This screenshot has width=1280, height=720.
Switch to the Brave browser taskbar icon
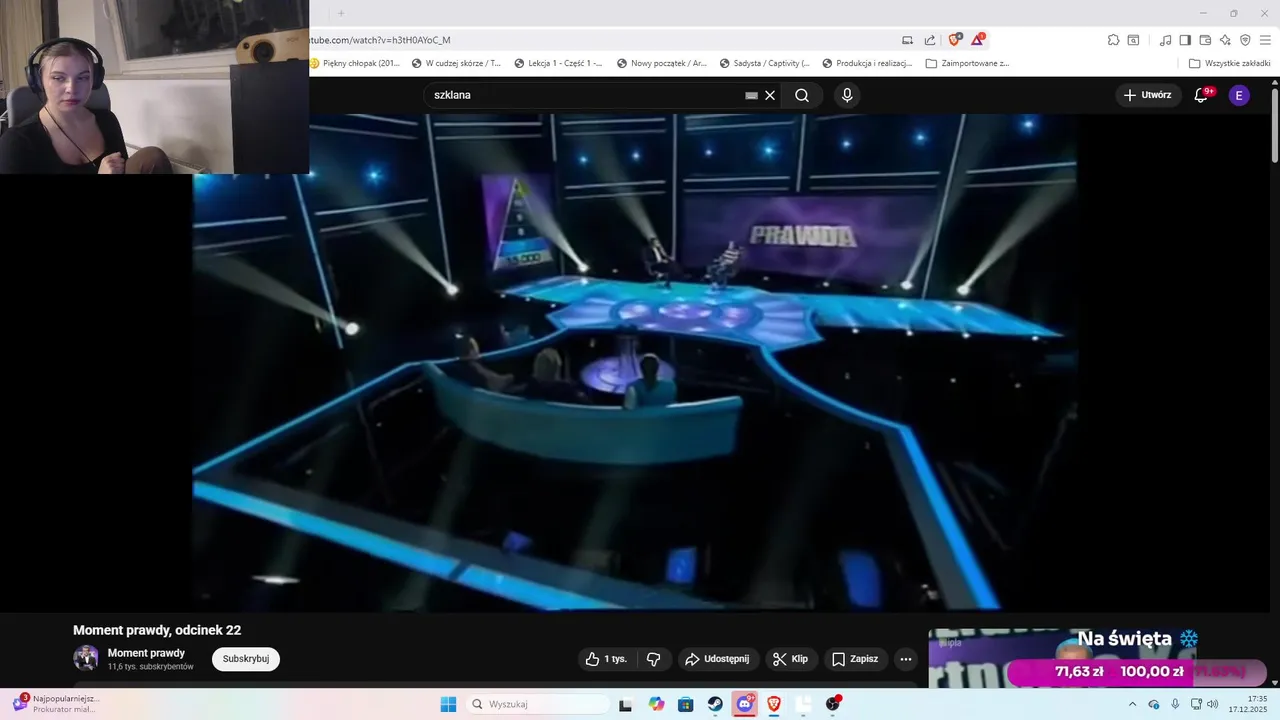[774, 704]
